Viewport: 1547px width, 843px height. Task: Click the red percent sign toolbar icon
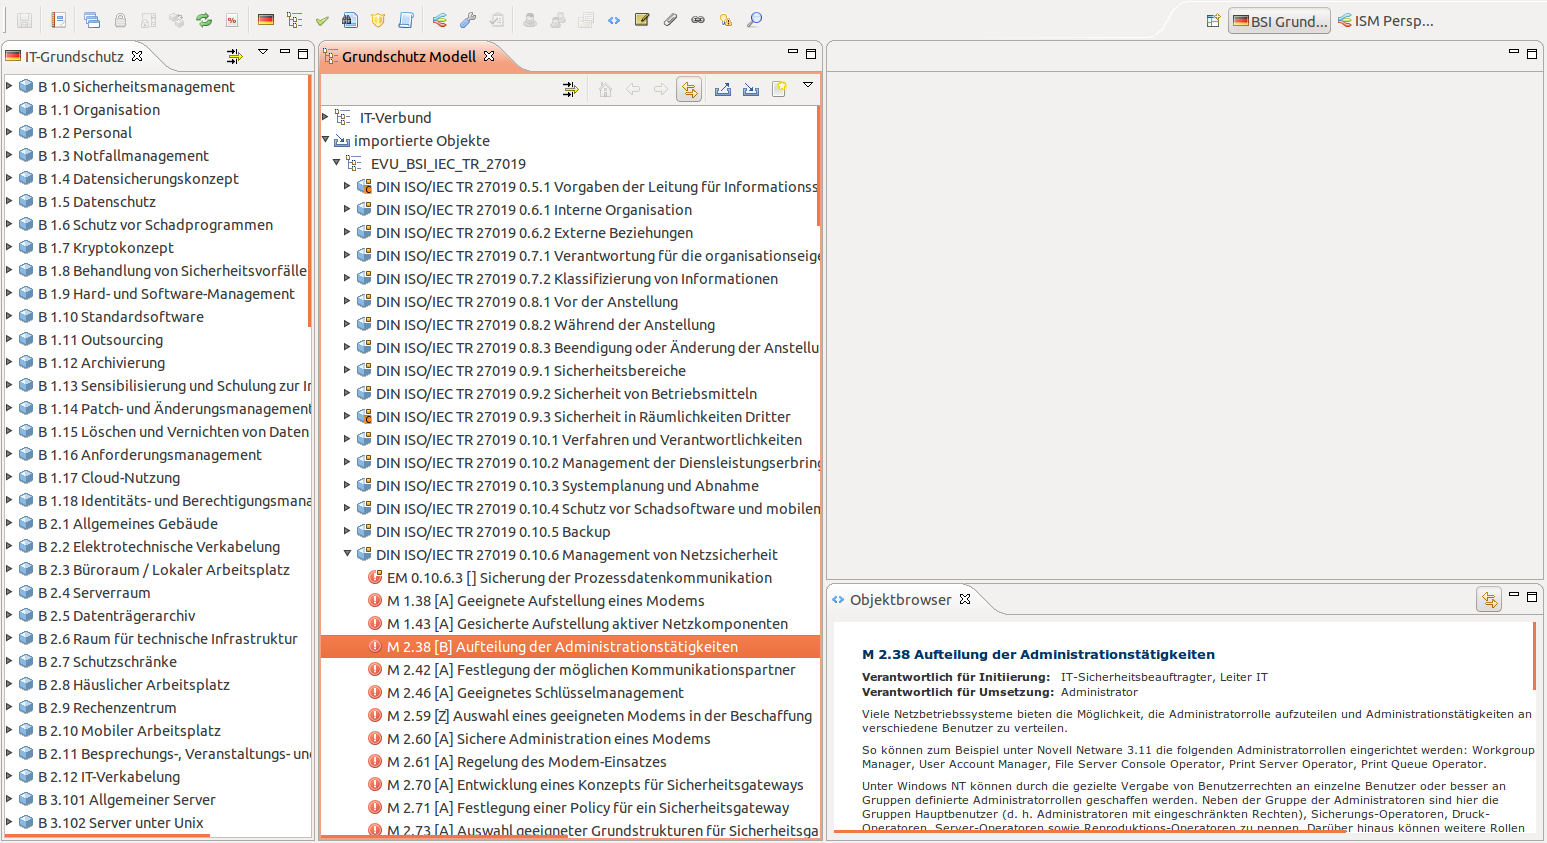click(232, 20)
